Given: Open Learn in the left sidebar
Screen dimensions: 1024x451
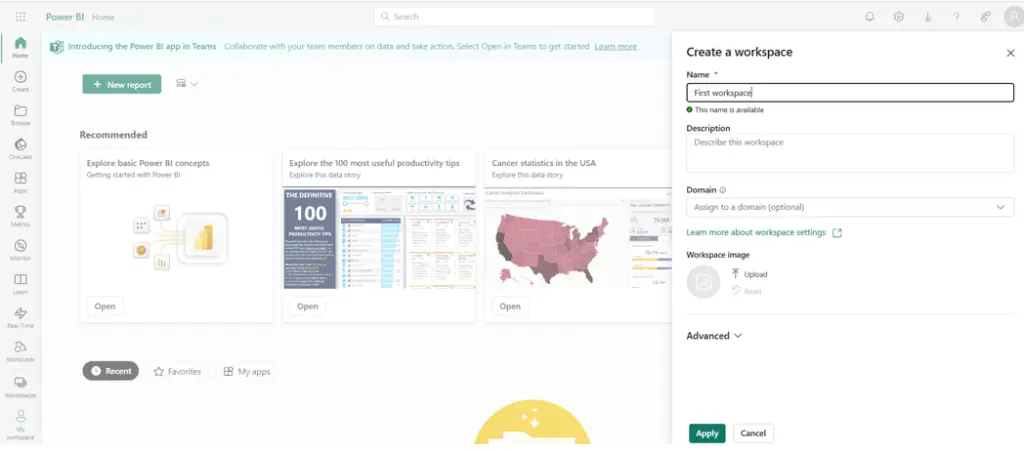Looking at the screenshot, I should pyautogui.click(x=20, y=284).
